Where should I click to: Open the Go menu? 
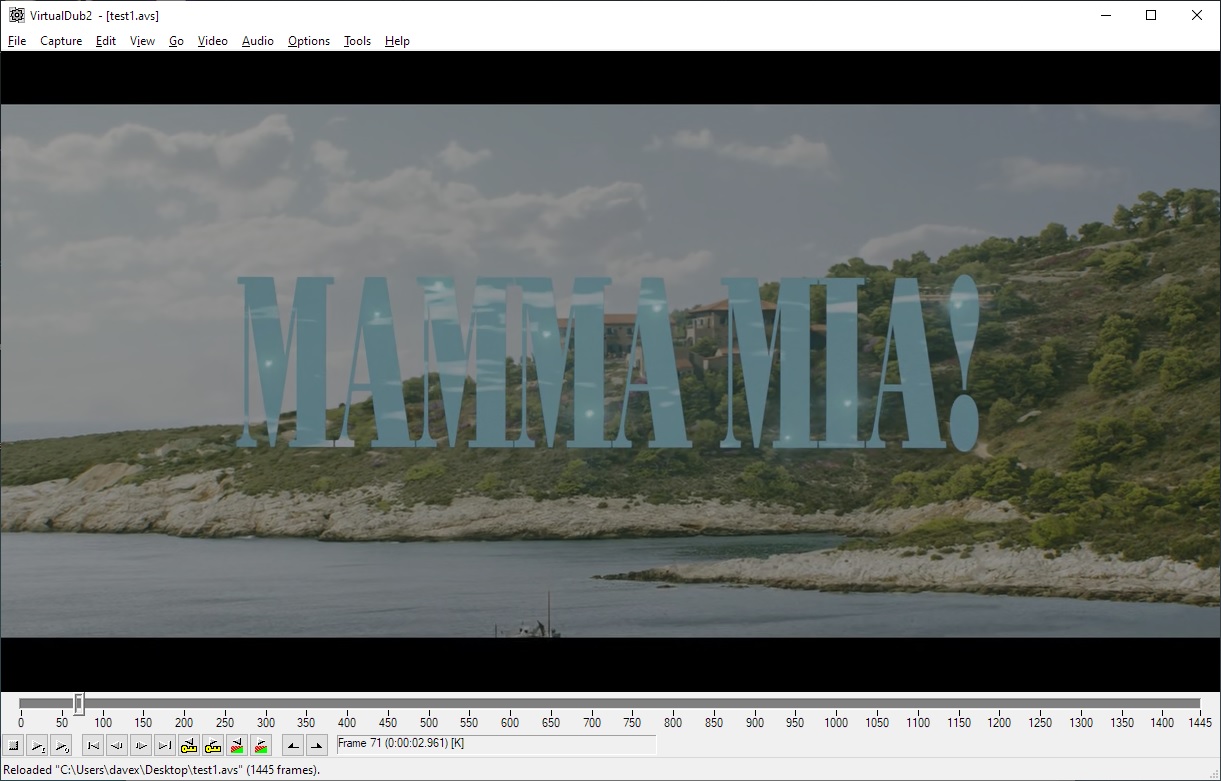pos(177,41)
